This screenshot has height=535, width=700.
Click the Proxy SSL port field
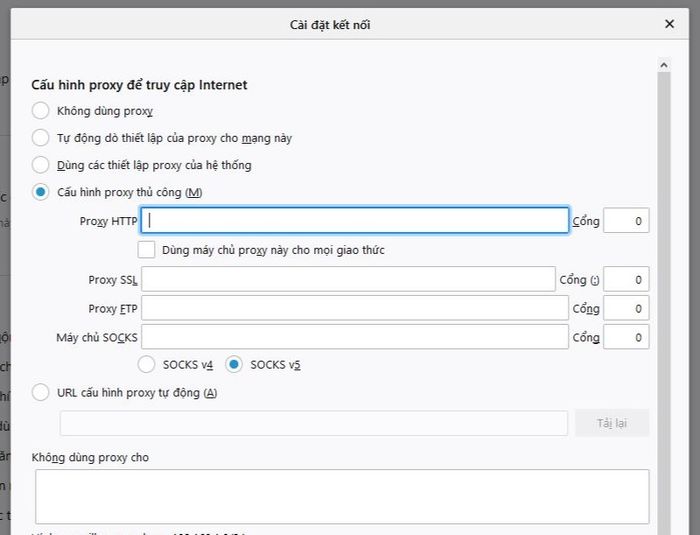(x=626, y=279)
